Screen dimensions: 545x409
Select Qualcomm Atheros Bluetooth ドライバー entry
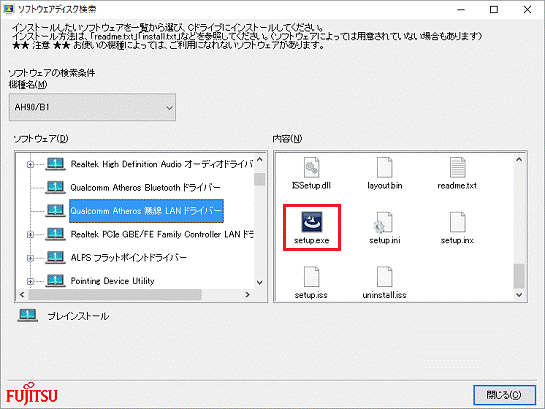pos(145,188)
